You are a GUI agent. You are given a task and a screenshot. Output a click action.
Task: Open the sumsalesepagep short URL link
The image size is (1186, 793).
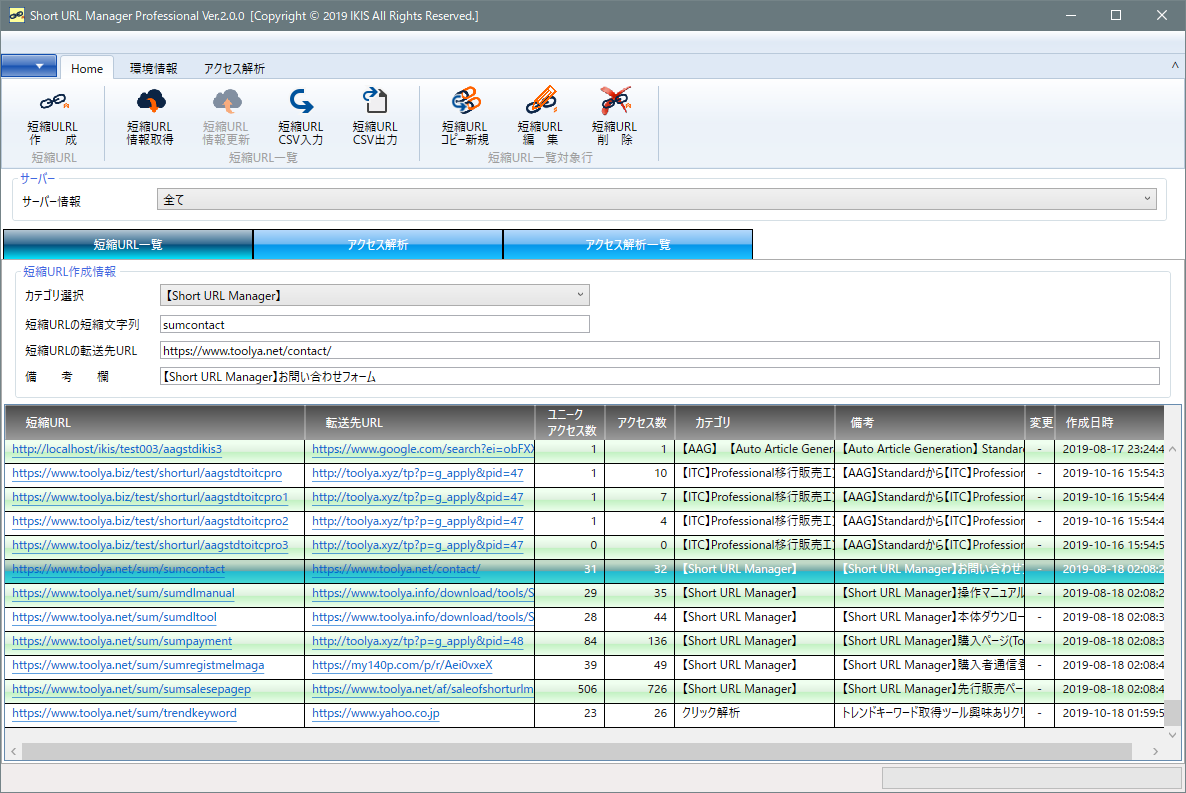click(x=132, y=689)
